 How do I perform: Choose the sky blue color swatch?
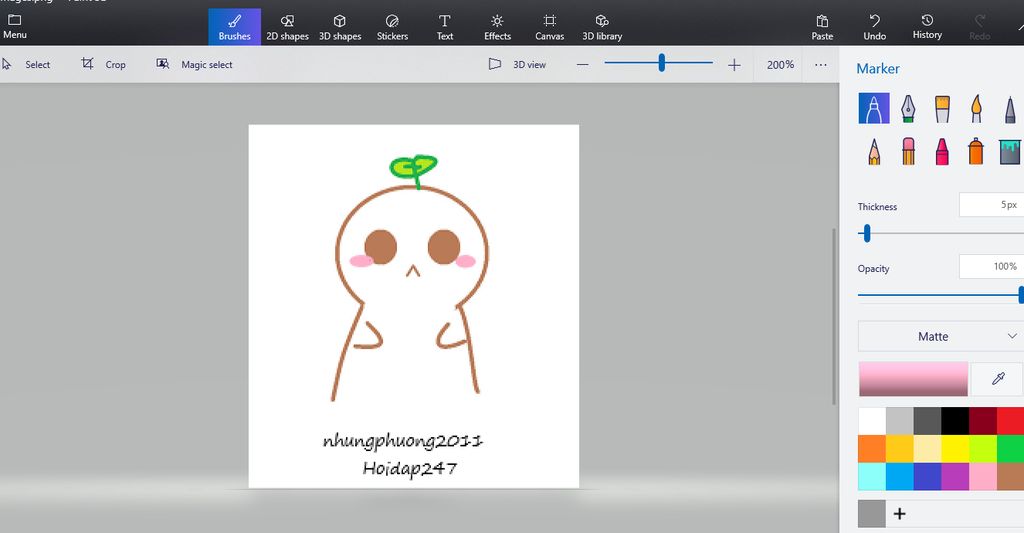click(x=899, y=476)
